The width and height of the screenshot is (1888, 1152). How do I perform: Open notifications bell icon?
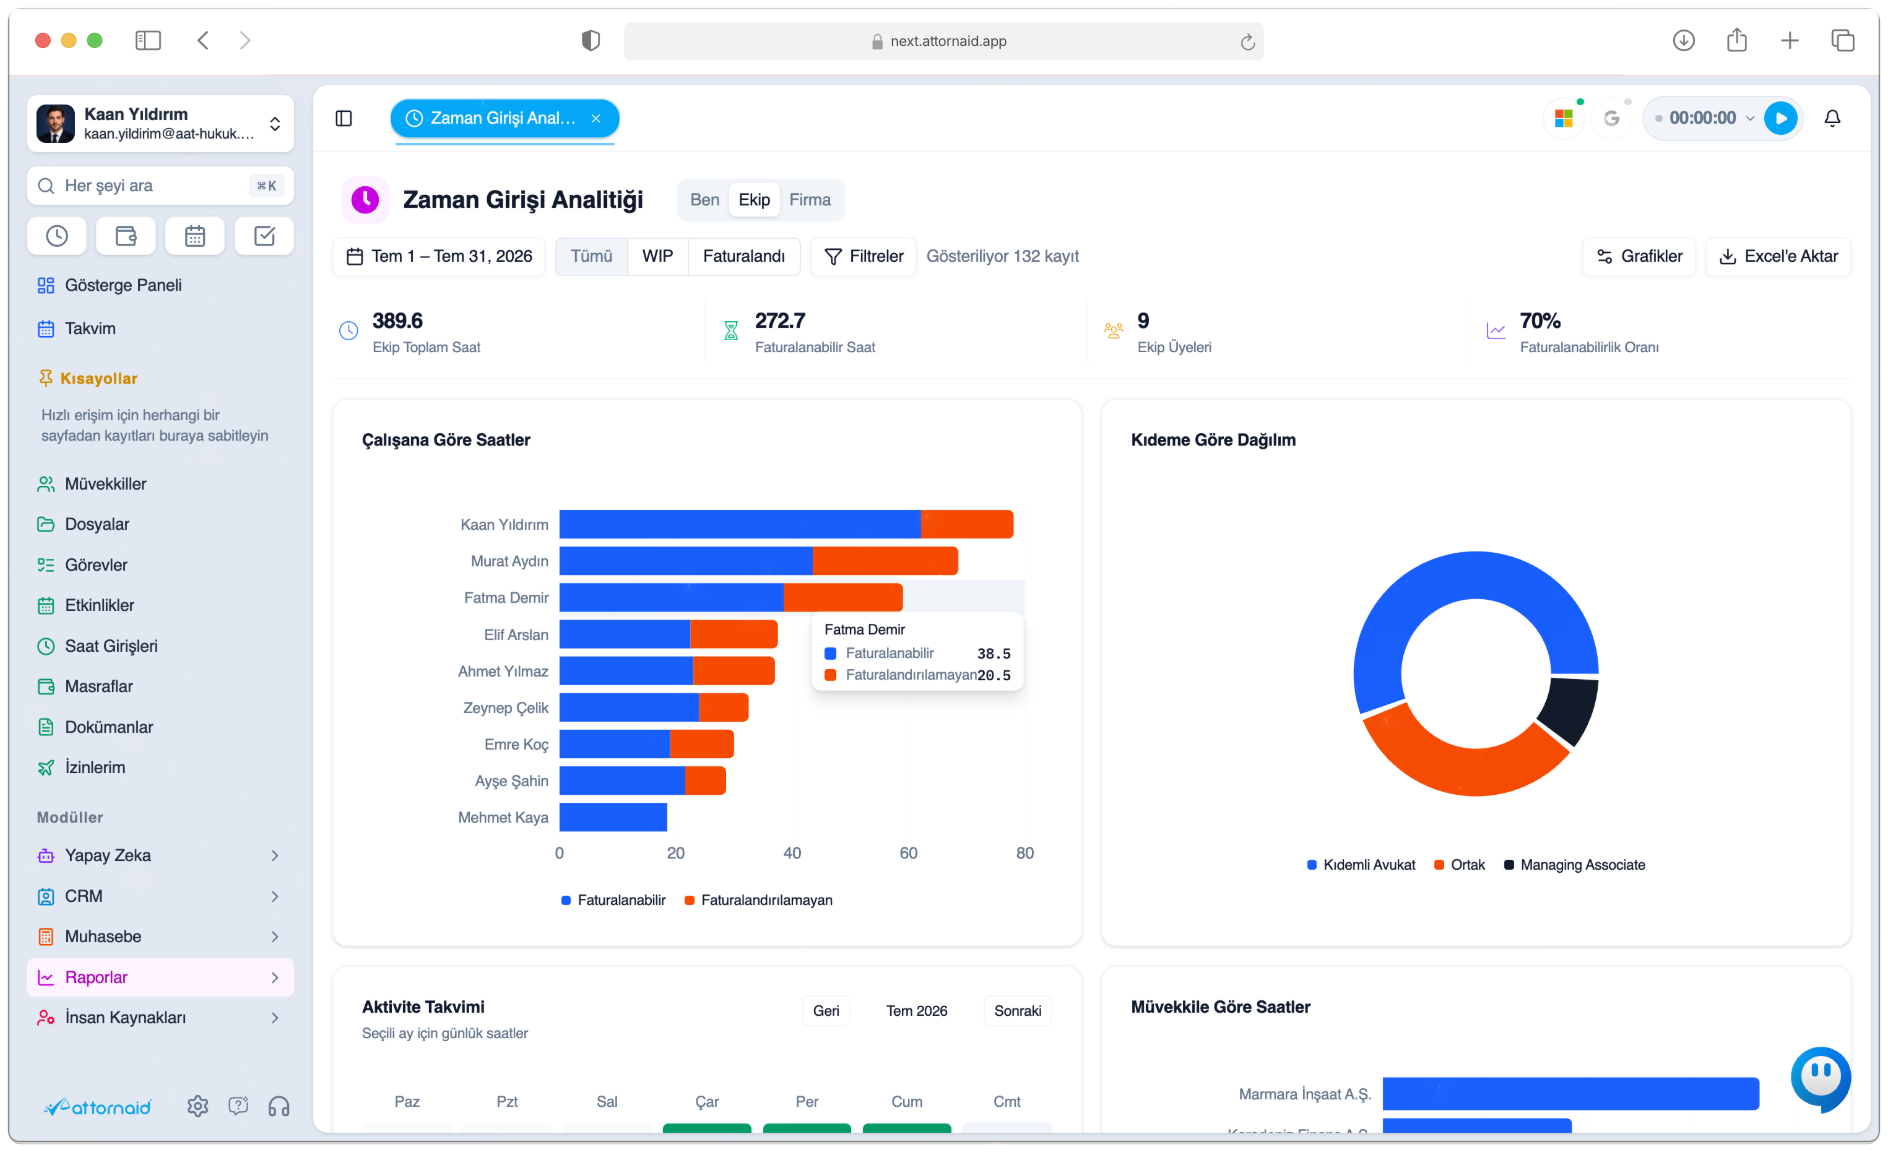point(1832,118)
